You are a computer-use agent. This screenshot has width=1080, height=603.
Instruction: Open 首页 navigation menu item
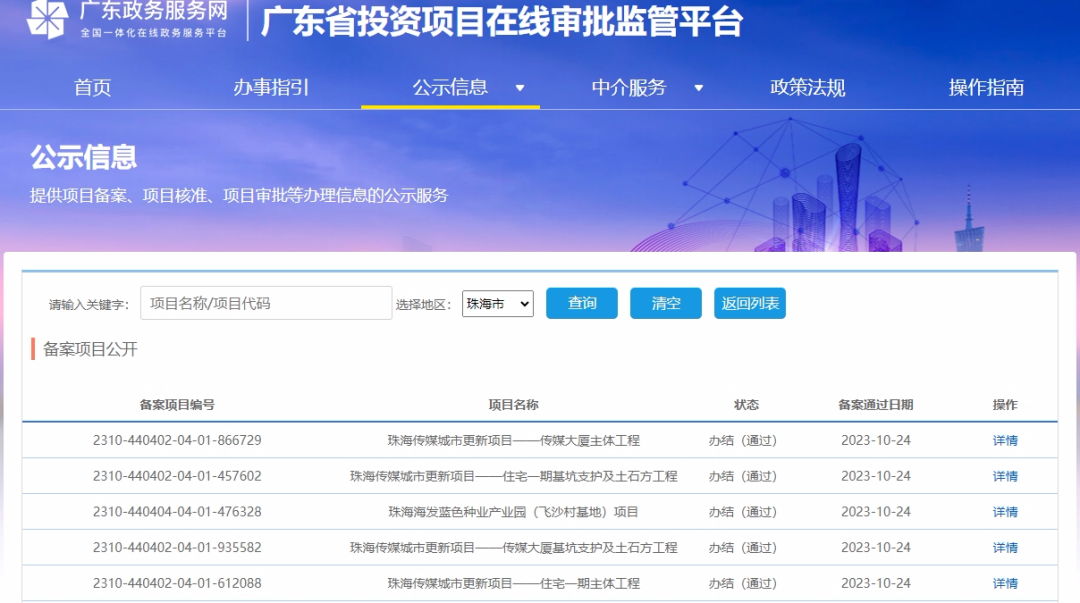tap(92, 88)
